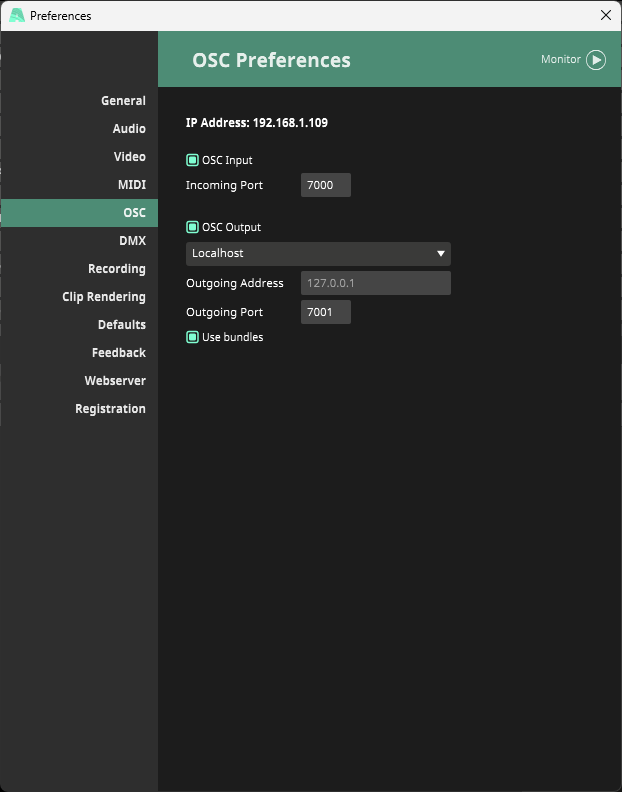
Task: Click the IP Address 192.168.1.109 text
Action: [x=257, y=123]
